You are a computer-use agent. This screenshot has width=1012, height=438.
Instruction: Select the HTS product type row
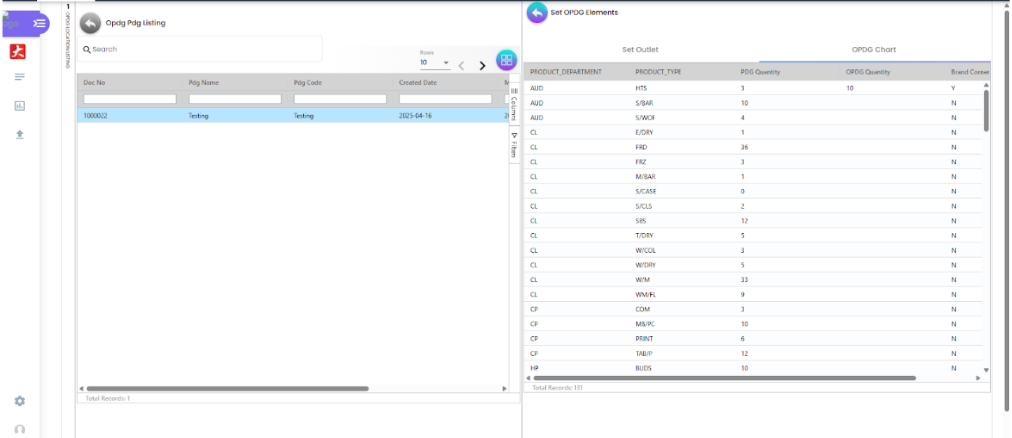753,87
